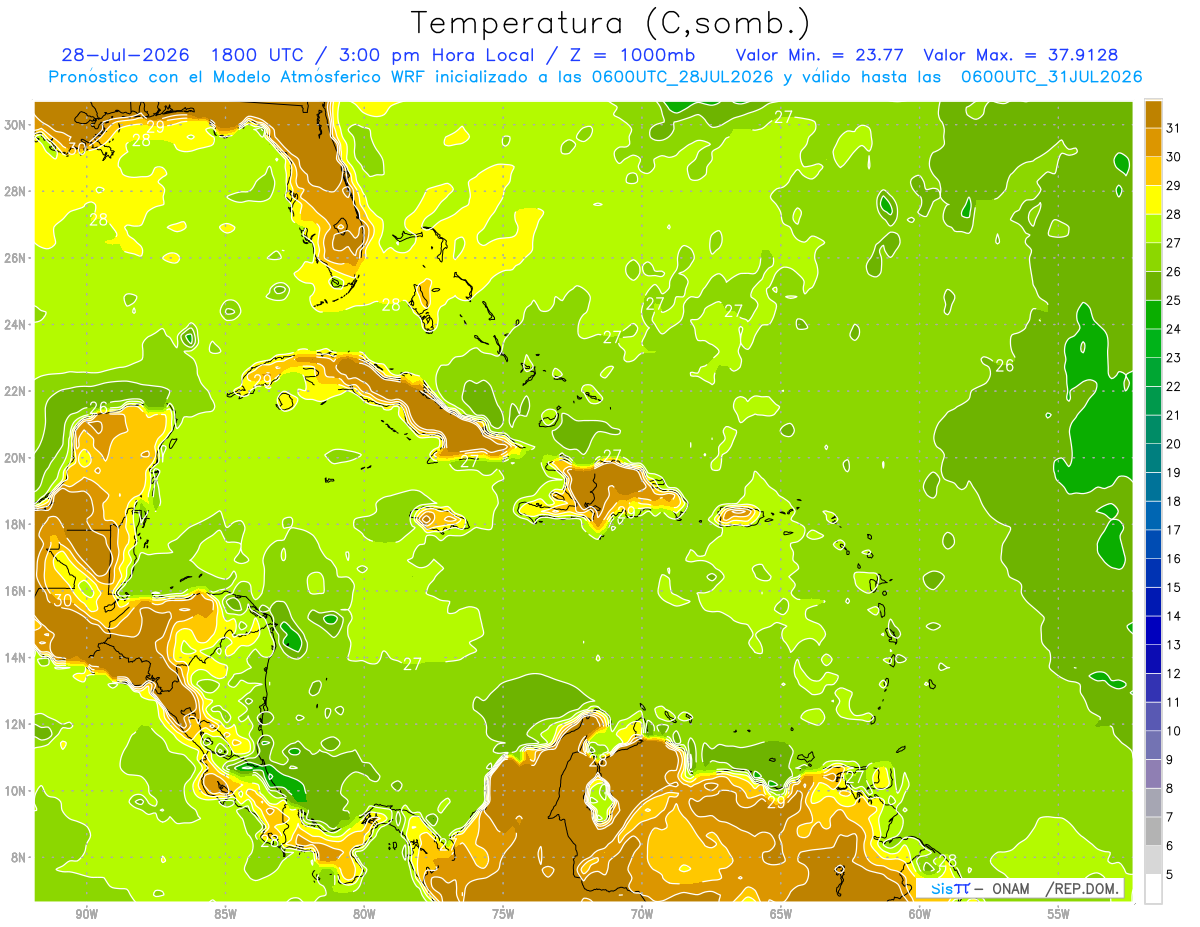Click the "28N" latitude label
Viewport: 1200px width, 927px height.
[17, 191]
